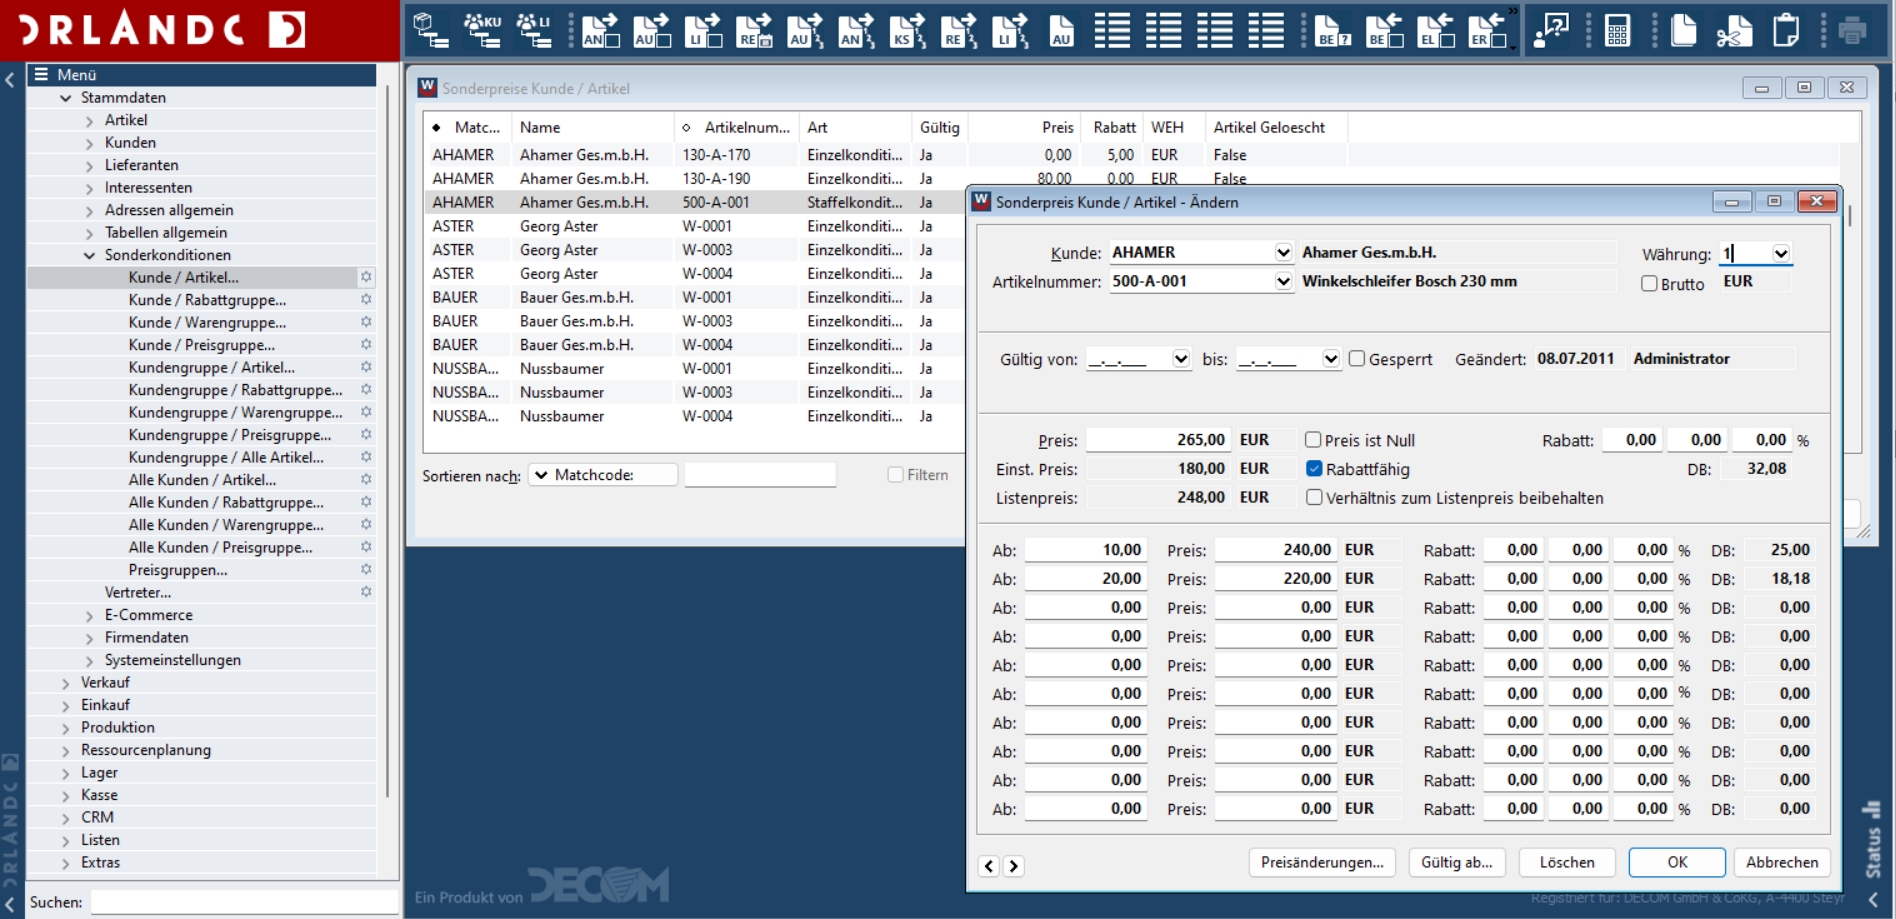Collapse the Stammdaten tree node
Image resolution: width=1896 pixels, height=919 pixels.
[x=66, y=98]
